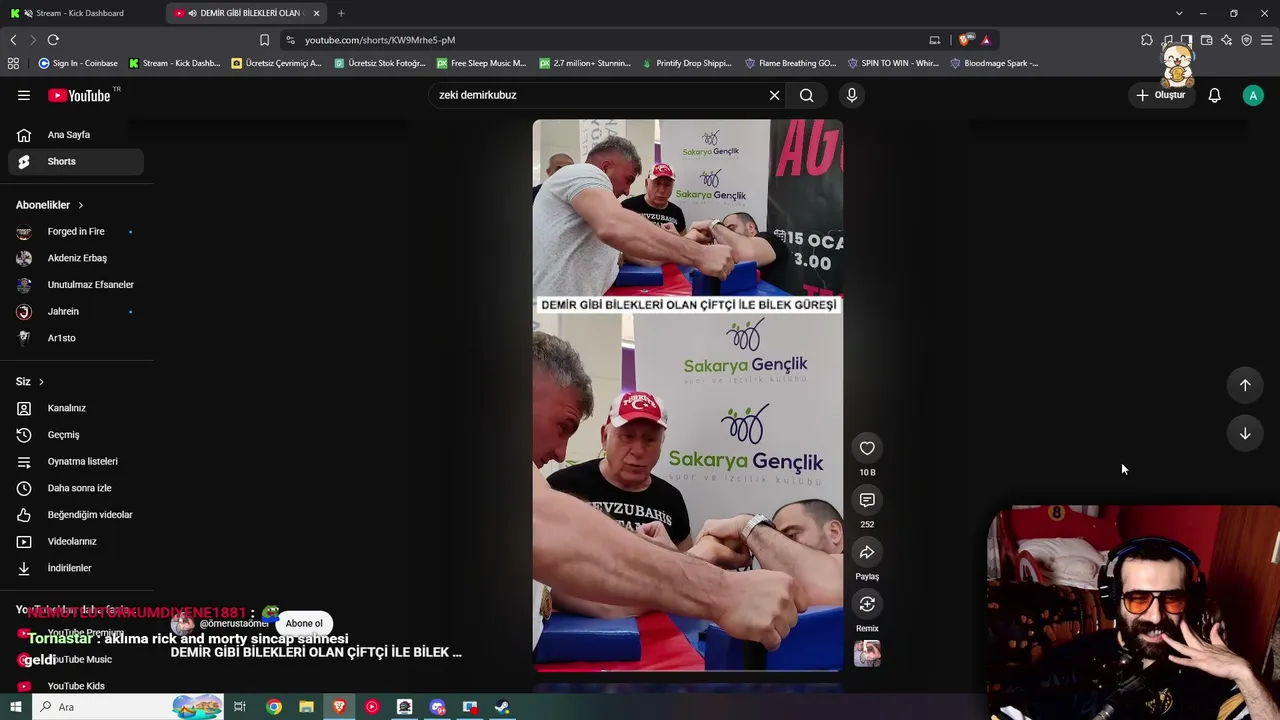Open the Short's sound thumbnail

point(867,653)
